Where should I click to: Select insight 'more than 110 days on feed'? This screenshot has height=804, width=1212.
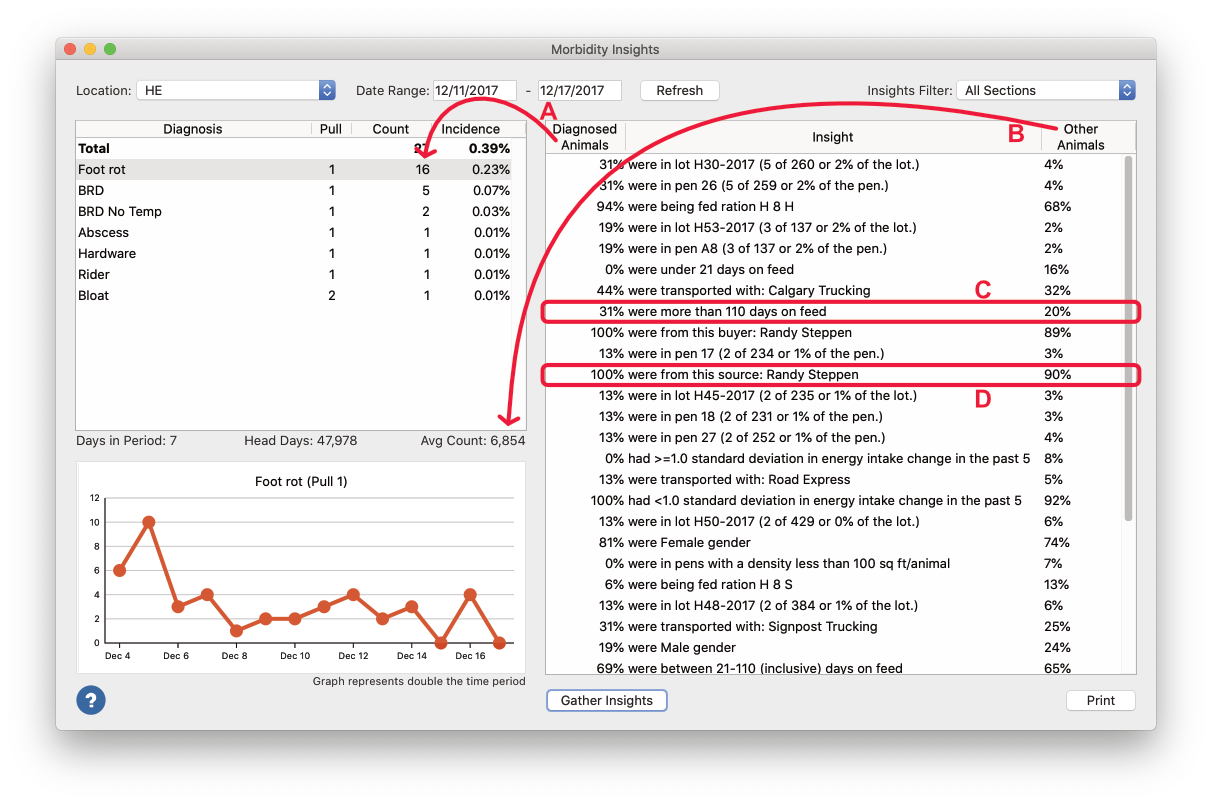coord(834,311)
